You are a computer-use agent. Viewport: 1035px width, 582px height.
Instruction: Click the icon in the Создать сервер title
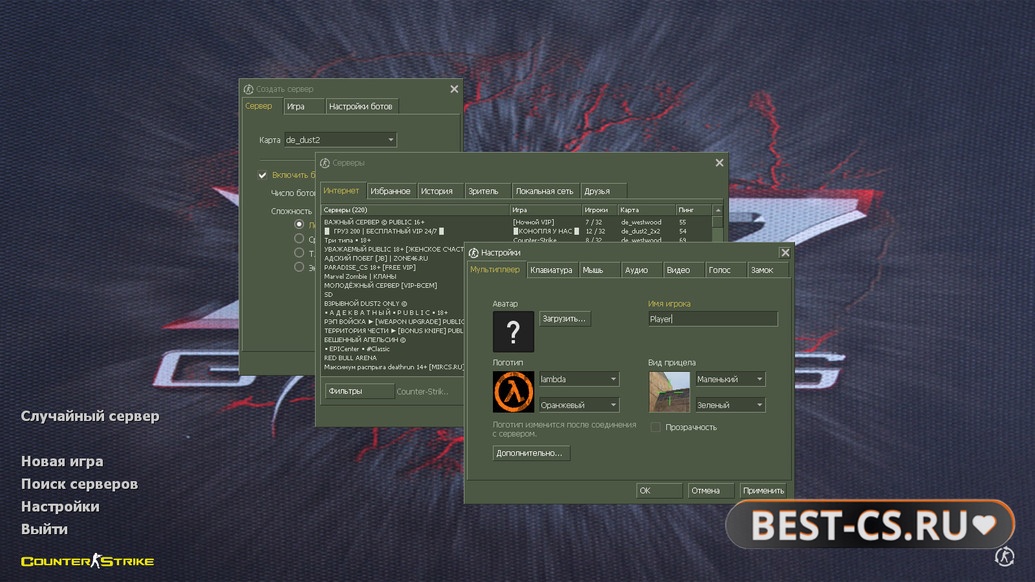click(x=248, y=89)
